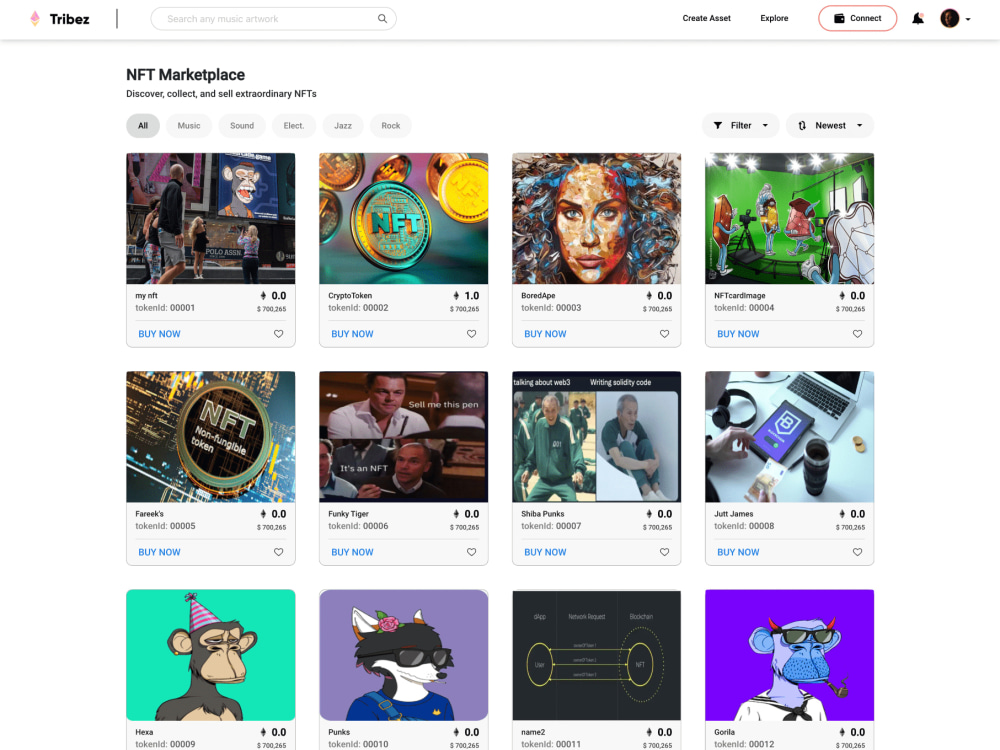This screenshot has height=750, width=1000.
Task: Select the Sound category tab
Action: tap(242, 126)
